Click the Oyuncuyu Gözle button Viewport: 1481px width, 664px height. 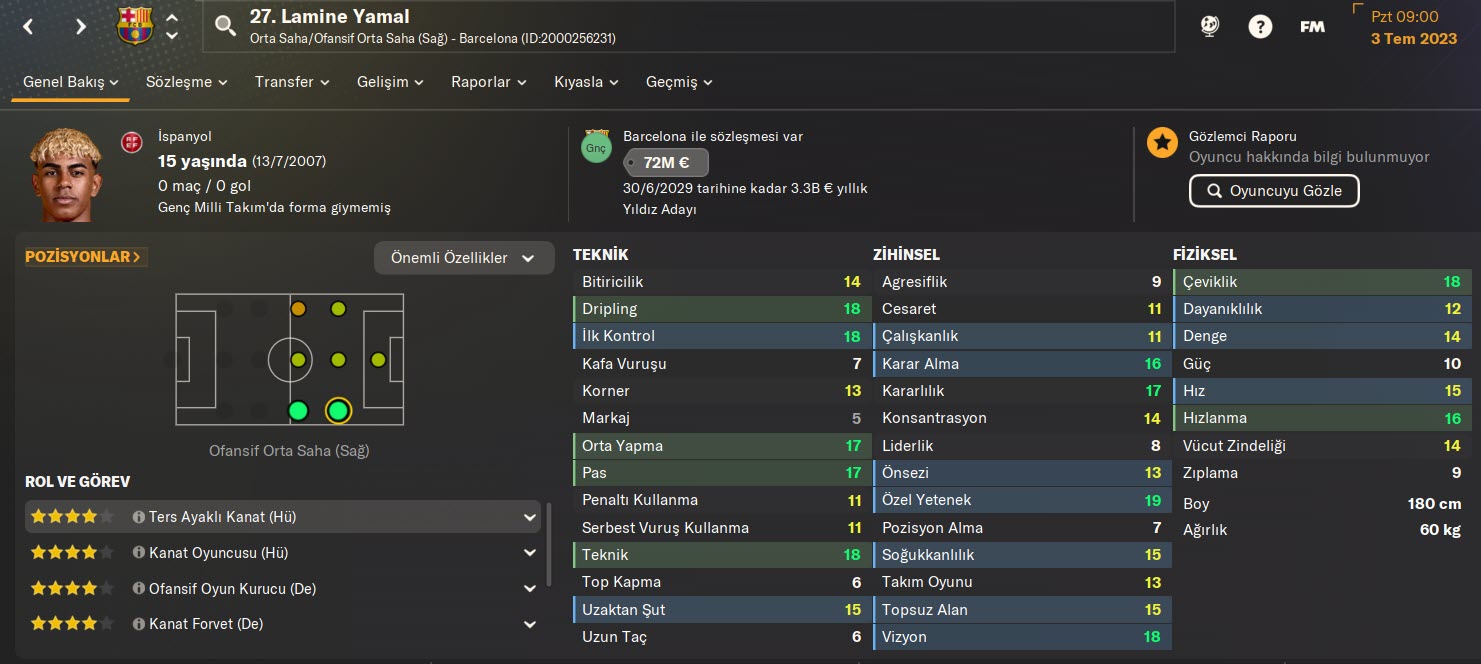point(1273,191)
